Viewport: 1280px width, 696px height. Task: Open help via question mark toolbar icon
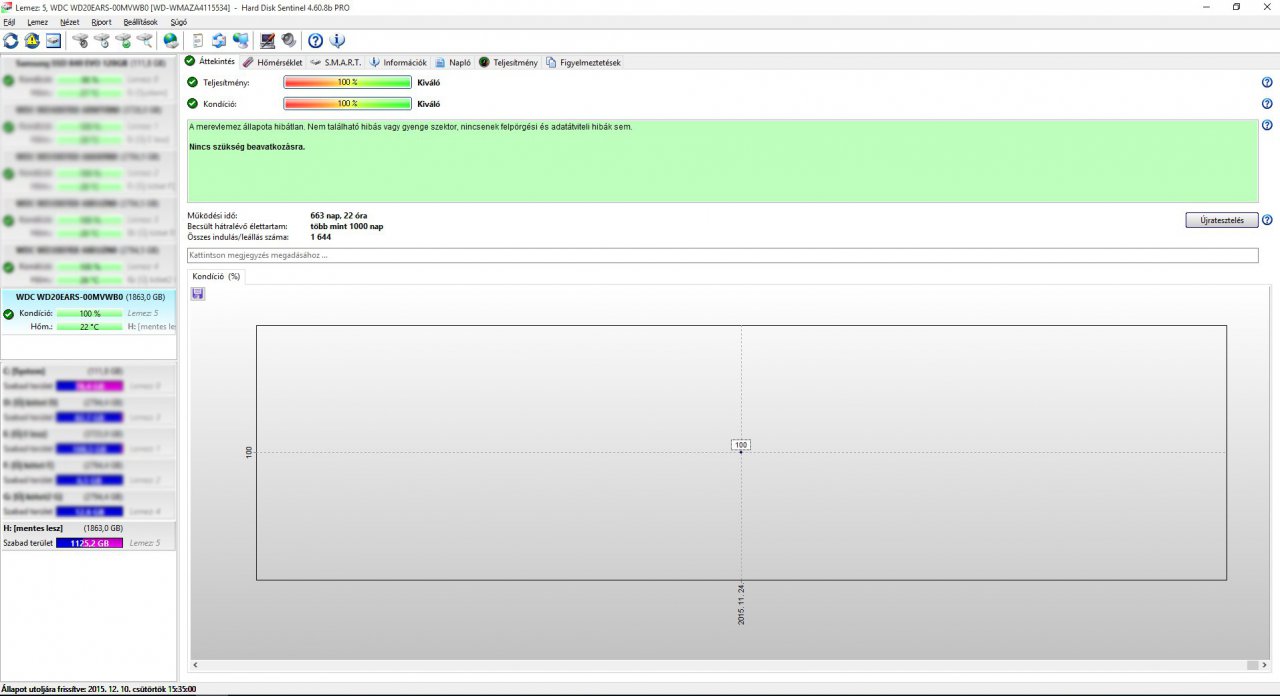[x=315, y=41]
